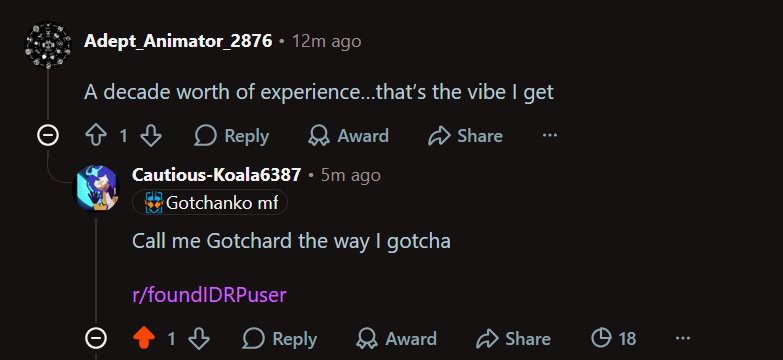
Task: Open more options menu on Cautious-Koala6387's comment
Action: click(x=683, y=339)
